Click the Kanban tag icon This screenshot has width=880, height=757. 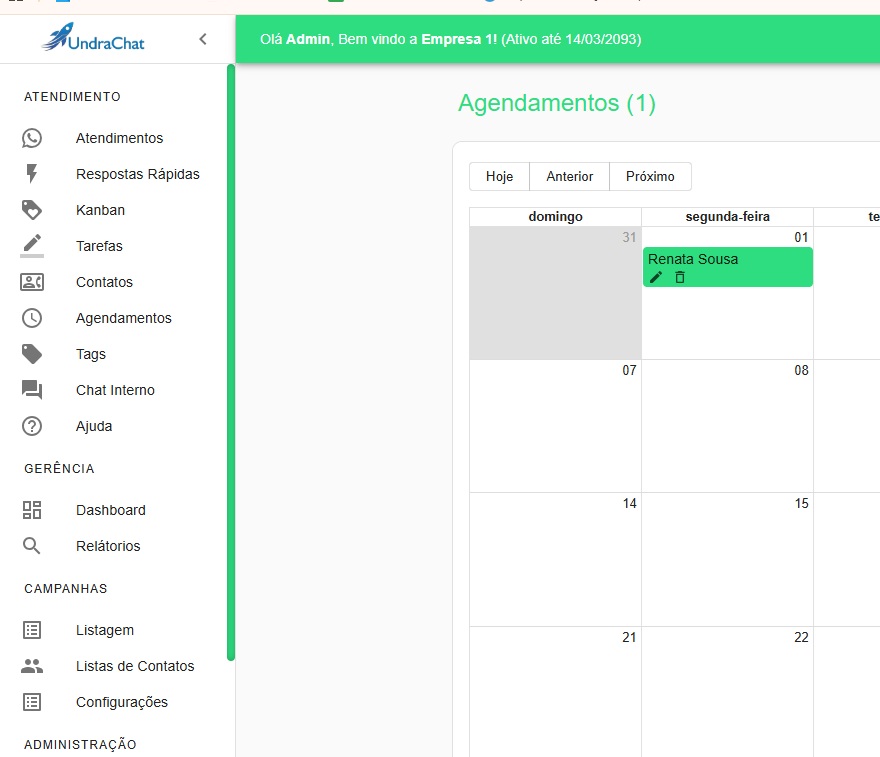[32, 210]
